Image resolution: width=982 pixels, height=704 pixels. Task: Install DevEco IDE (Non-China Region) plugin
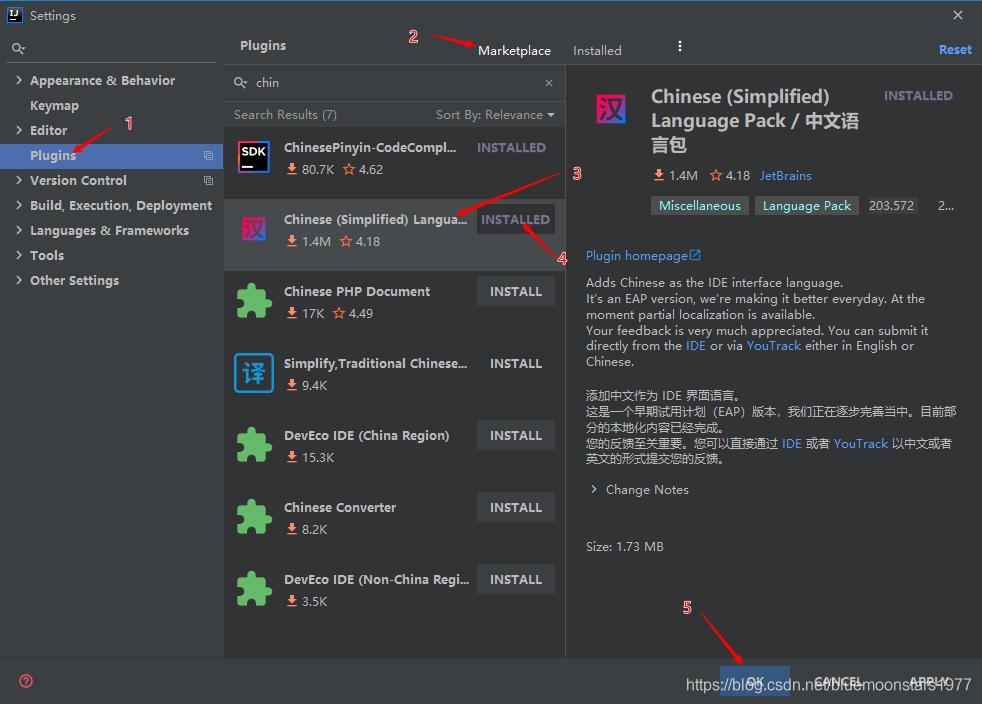pyautogui.click(x=515, y=579)
